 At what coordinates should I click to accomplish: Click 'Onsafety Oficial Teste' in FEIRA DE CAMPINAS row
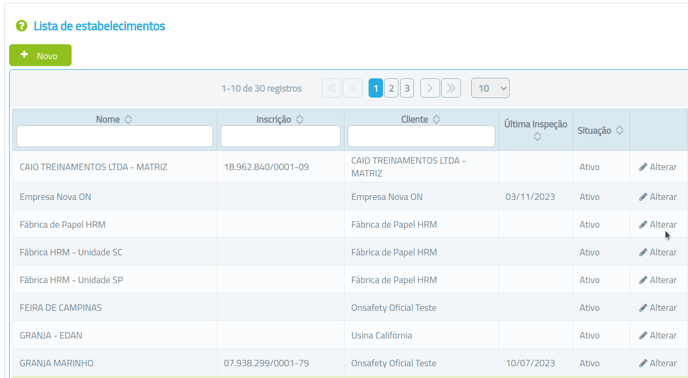(394, 308)
